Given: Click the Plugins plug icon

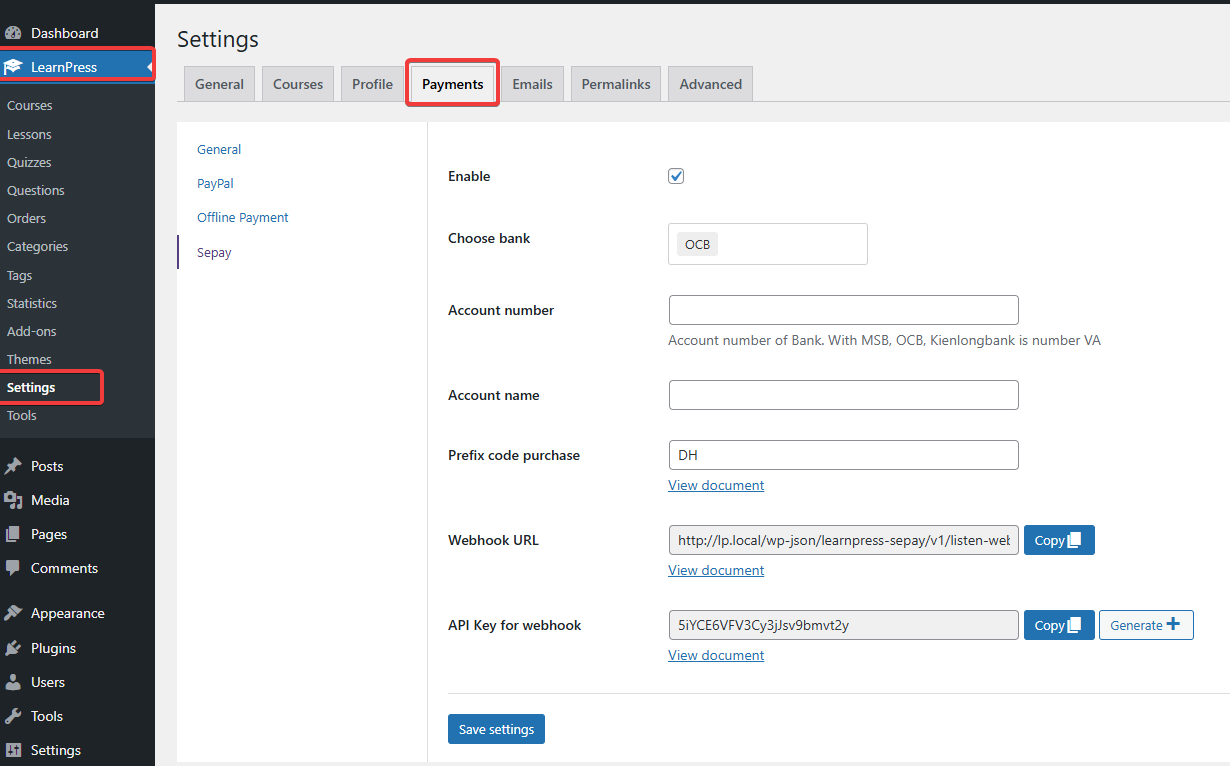Looking at the screenshot, I should (x=13, y=648).
